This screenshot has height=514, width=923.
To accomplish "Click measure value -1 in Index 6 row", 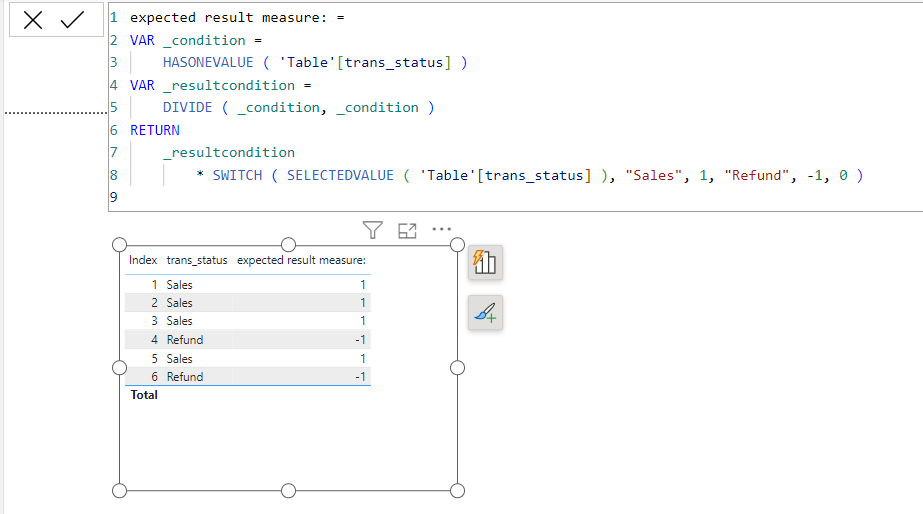I will [x=360, y=377].
